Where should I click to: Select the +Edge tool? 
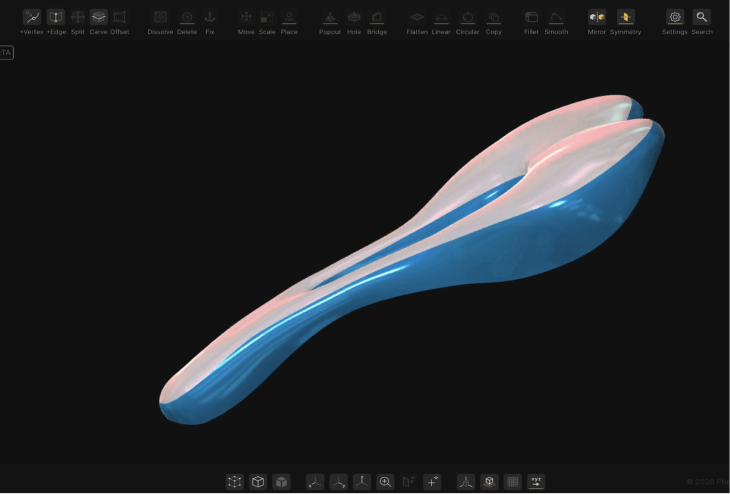(56, 18)
